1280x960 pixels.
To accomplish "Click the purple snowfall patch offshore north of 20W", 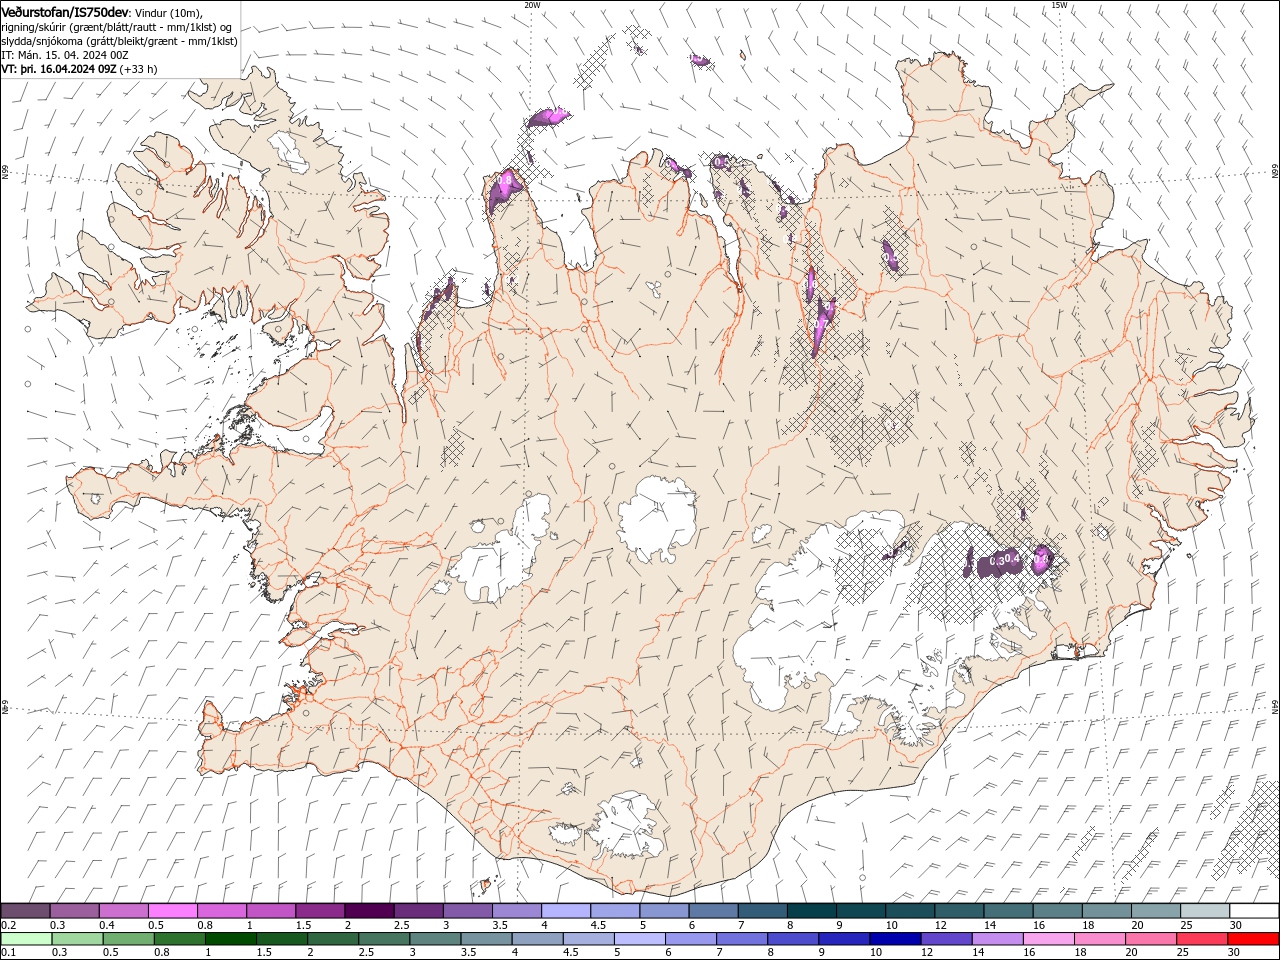I will point(549,117).
